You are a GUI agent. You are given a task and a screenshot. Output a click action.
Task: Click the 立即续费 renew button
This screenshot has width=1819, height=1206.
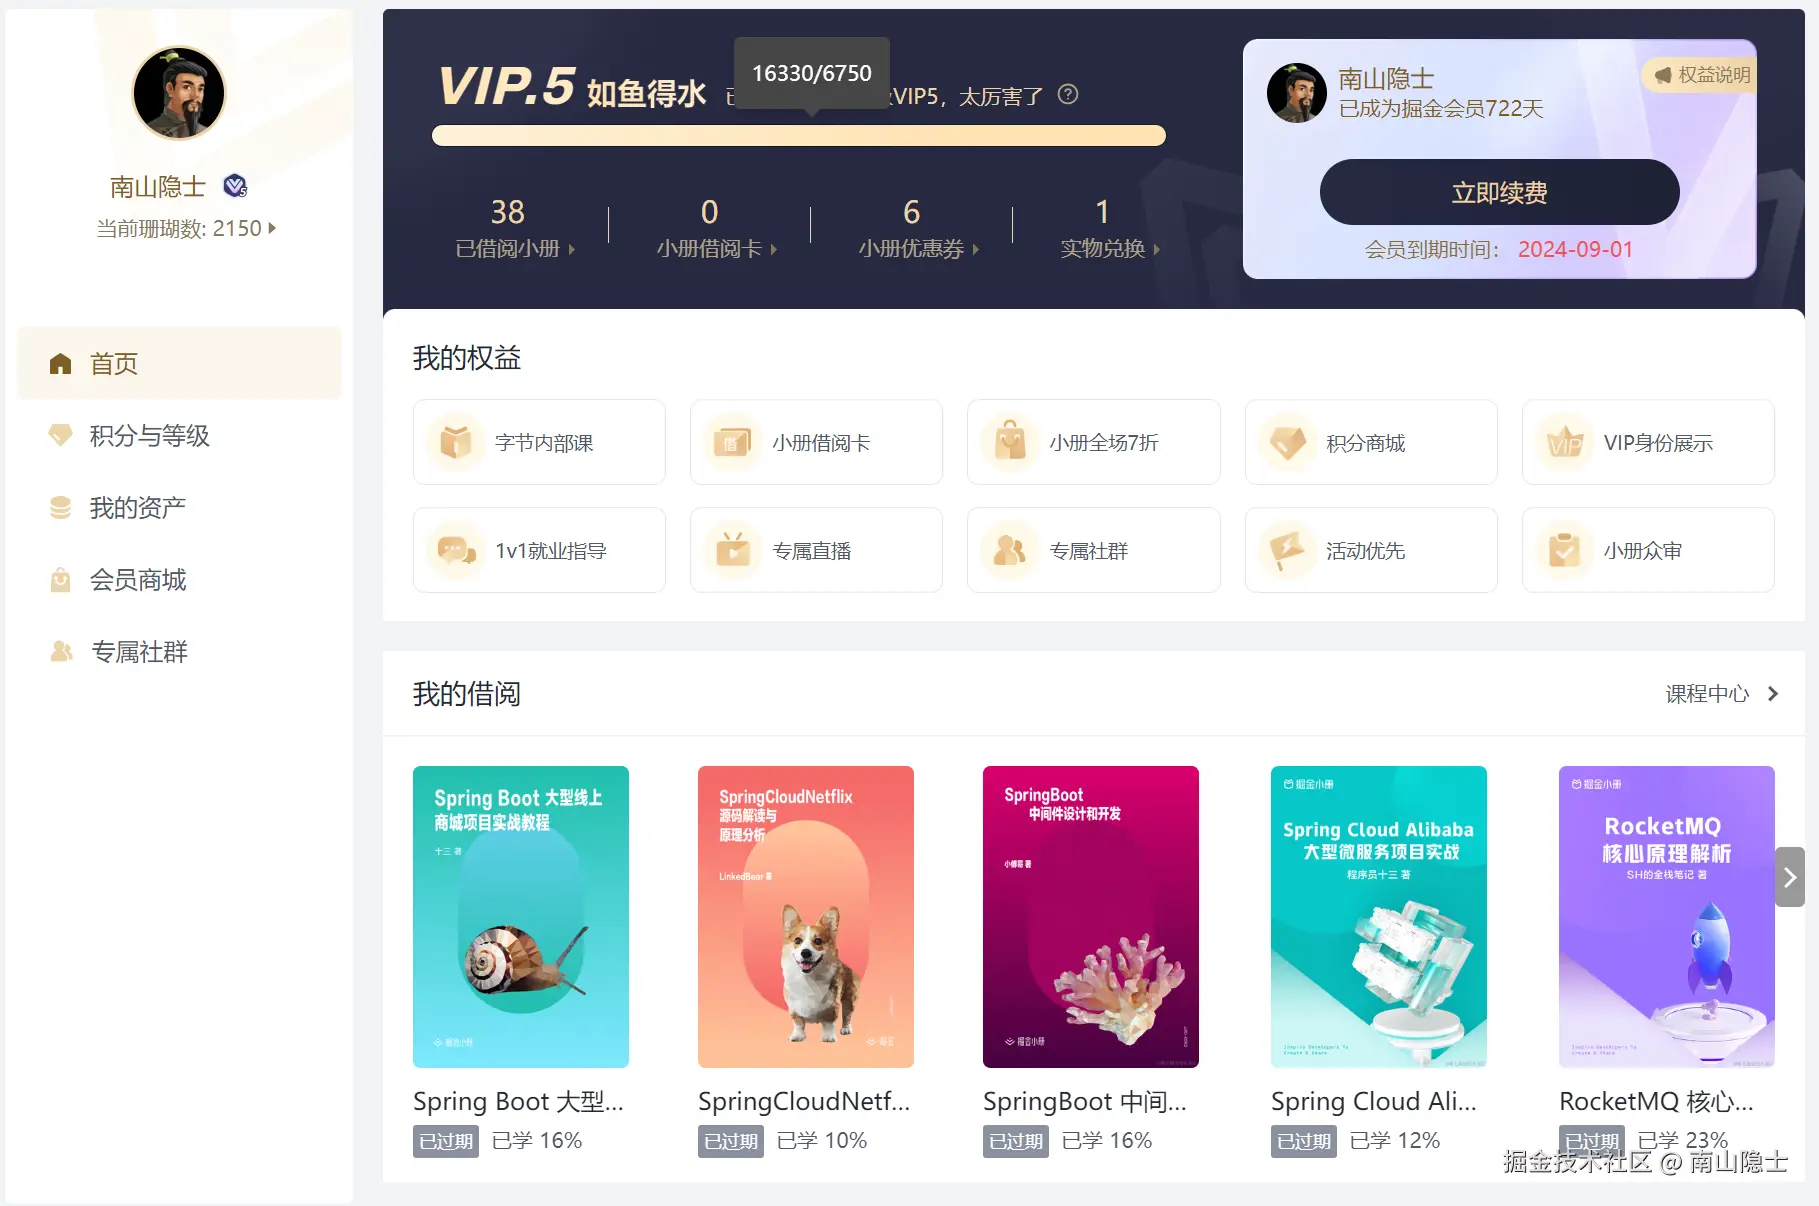click(1499, 192)
